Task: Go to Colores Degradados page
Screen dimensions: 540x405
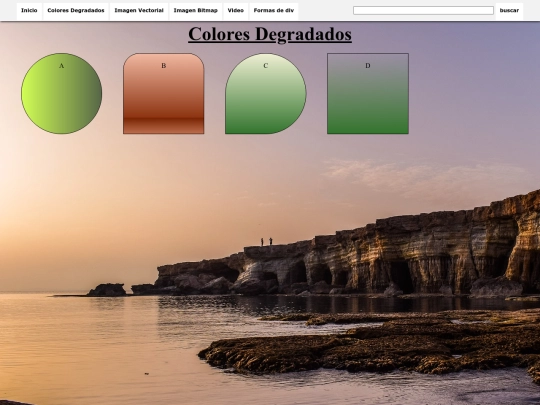Action: pyautogui.click(x=76, y=11)
